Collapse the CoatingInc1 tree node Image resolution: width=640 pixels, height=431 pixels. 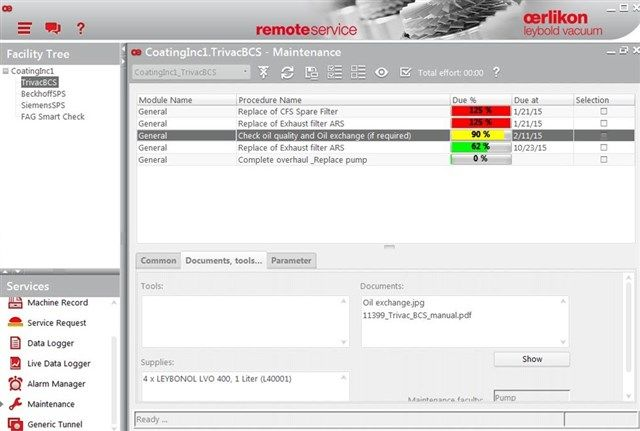pyautogui.click(x=6, y=71)
